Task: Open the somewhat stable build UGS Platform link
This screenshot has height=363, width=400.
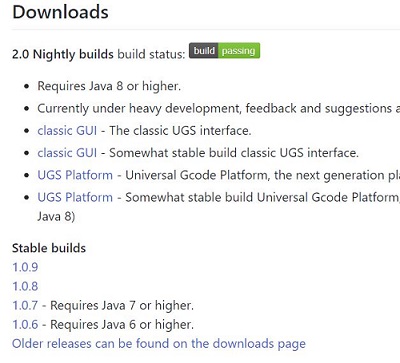Action: [x=75, y=197]
